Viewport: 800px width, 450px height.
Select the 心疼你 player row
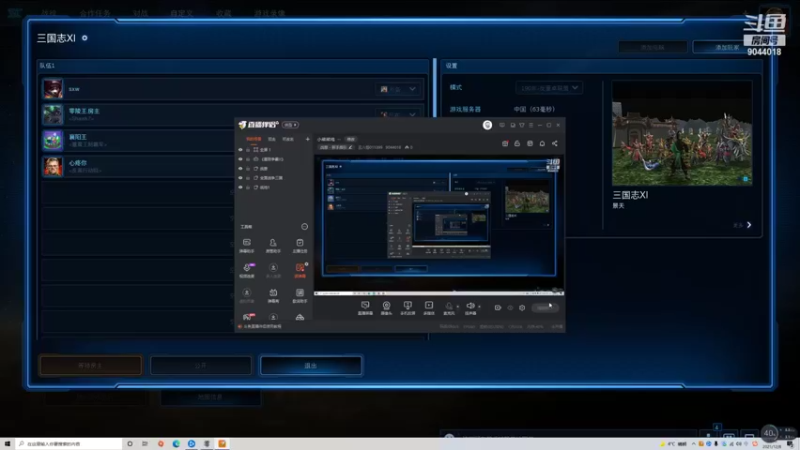click(x=138, y=166)
